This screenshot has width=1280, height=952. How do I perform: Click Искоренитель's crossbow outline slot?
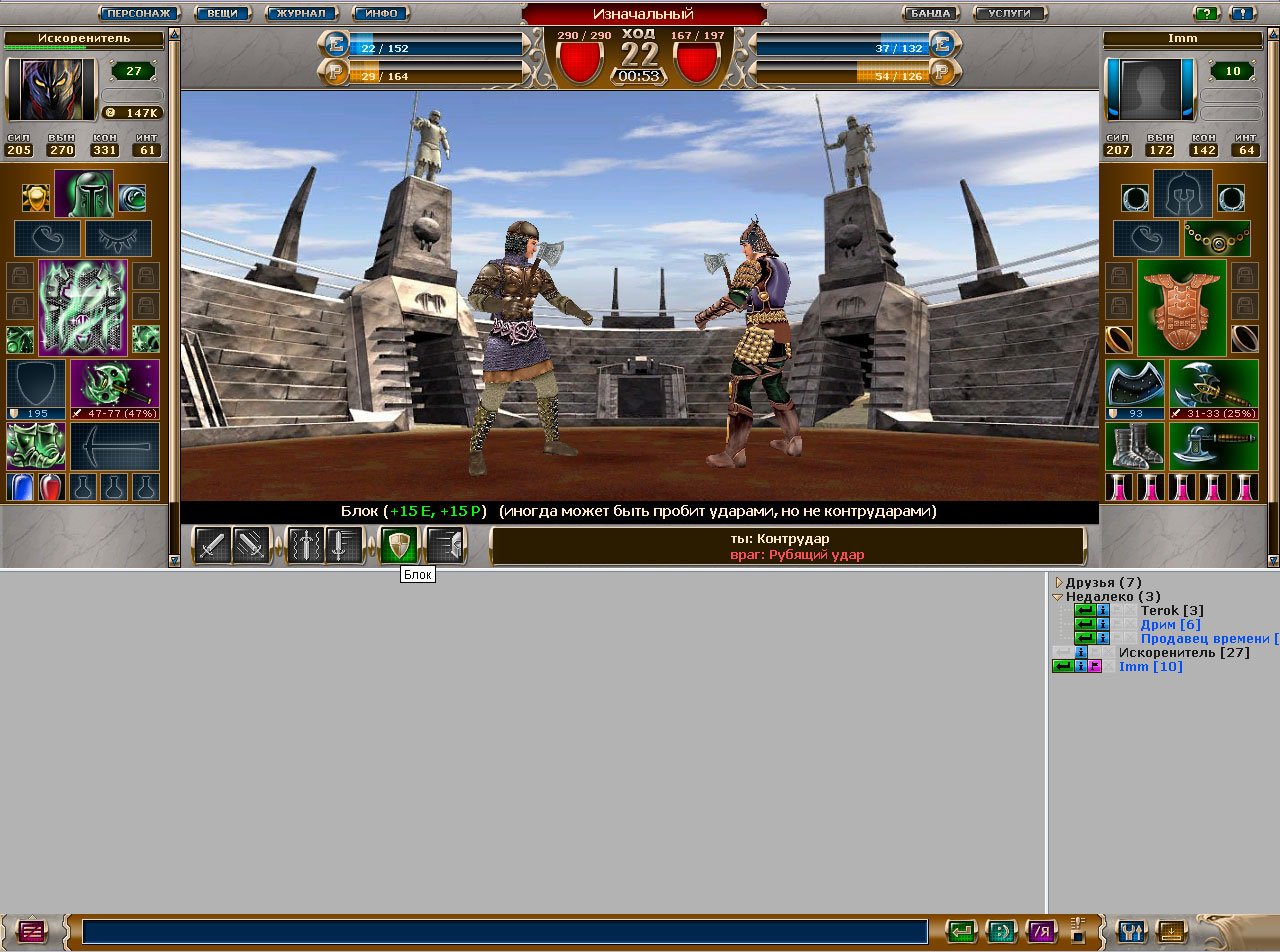pos(115,446)
